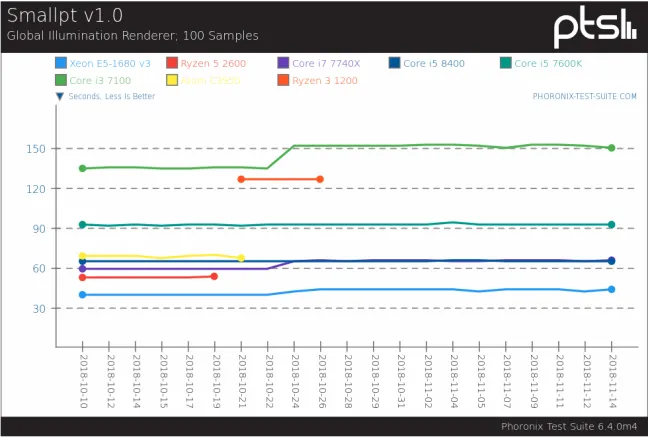This screenshot has height=437, width=650.
Task: Click the Xeon E5-1680 v3 starting data point
Action: pyautogui.click(x=82, y=295)
